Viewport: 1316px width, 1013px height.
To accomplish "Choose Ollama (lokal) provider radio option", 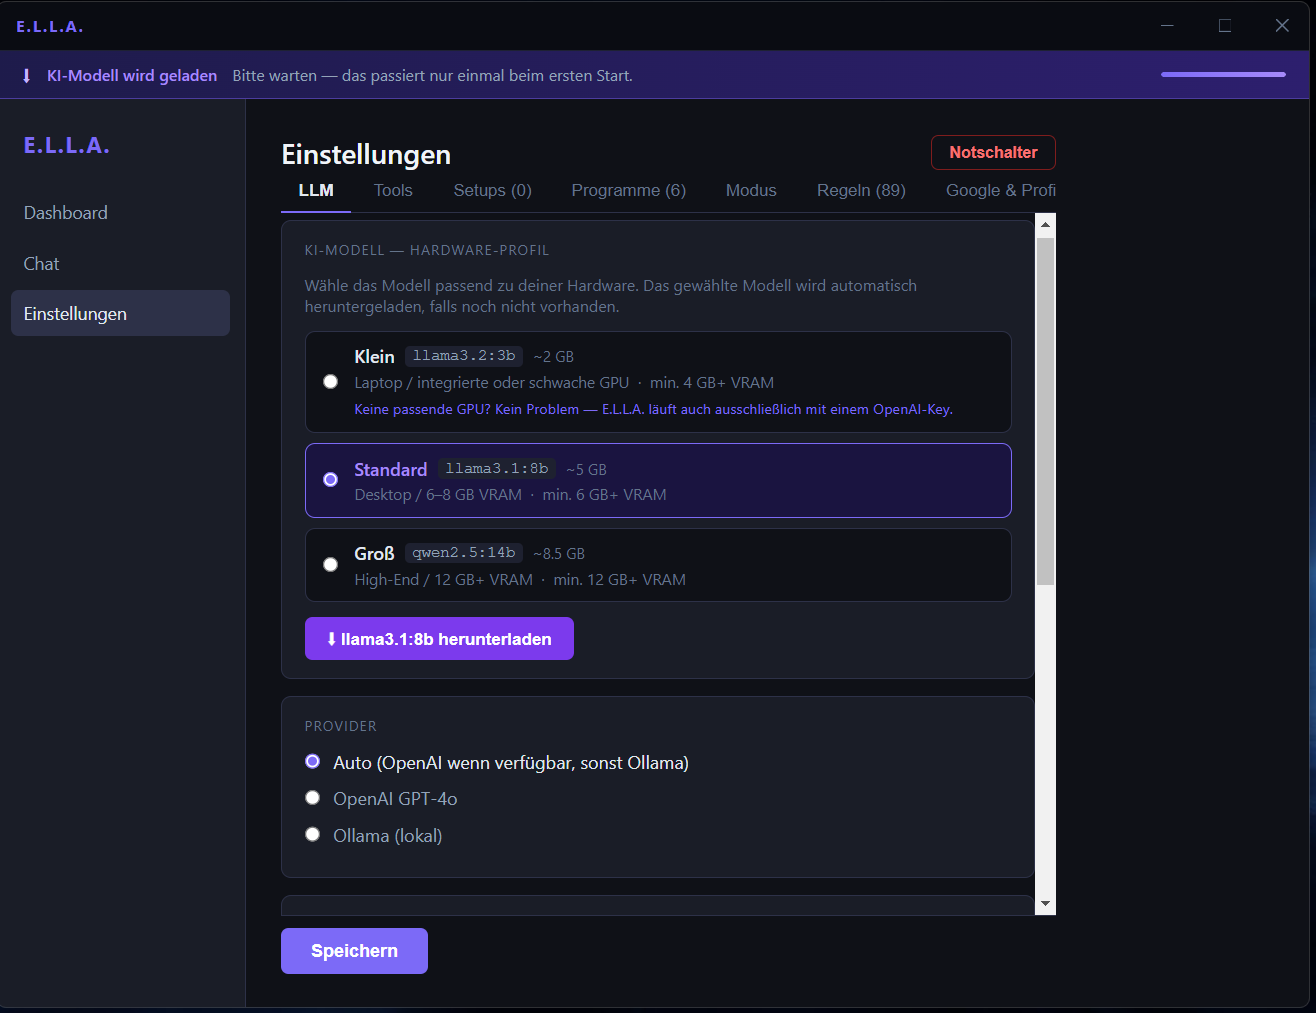I will (313, 834).
